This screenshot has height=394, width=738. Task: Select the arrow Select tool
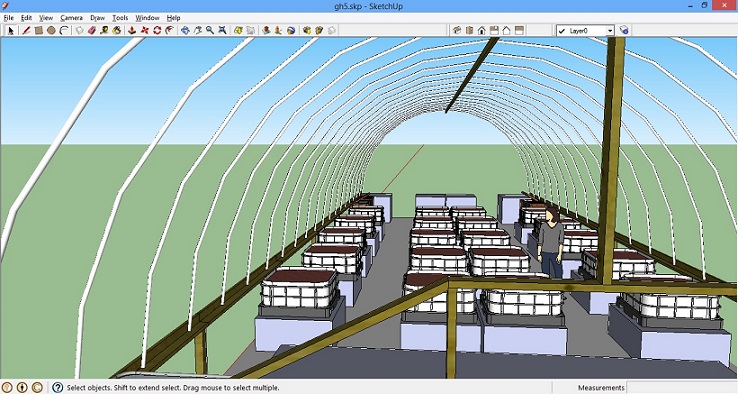point(11,30)
